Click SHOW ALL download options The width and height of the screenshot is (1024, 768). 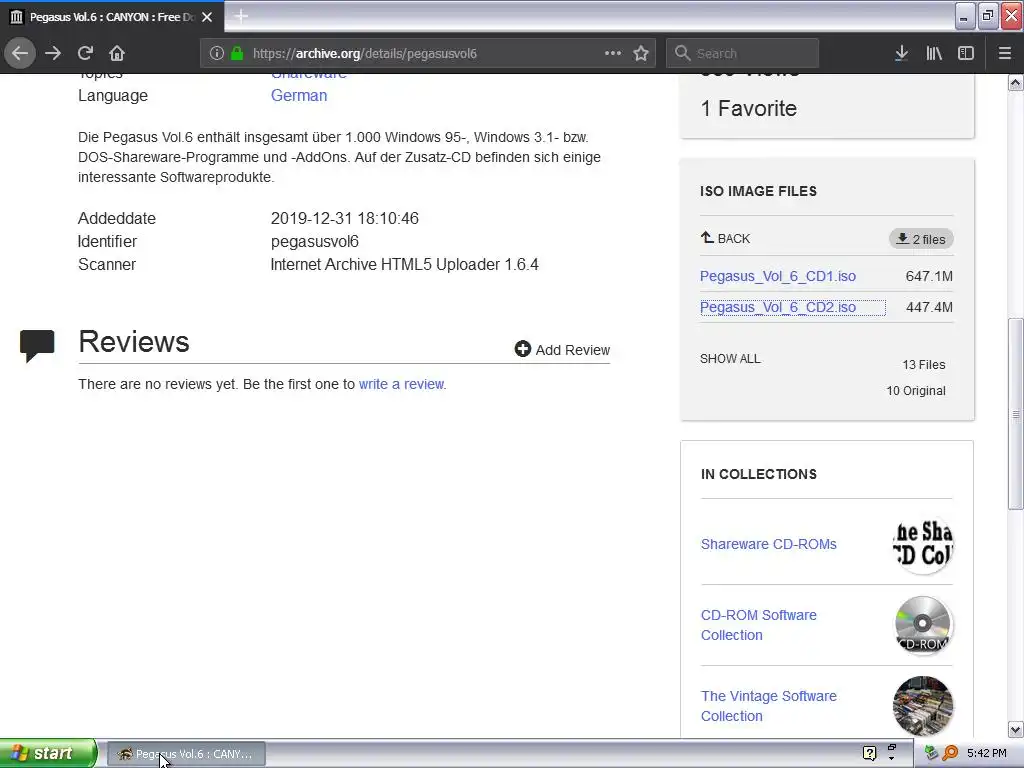click(x=730, y=359)
